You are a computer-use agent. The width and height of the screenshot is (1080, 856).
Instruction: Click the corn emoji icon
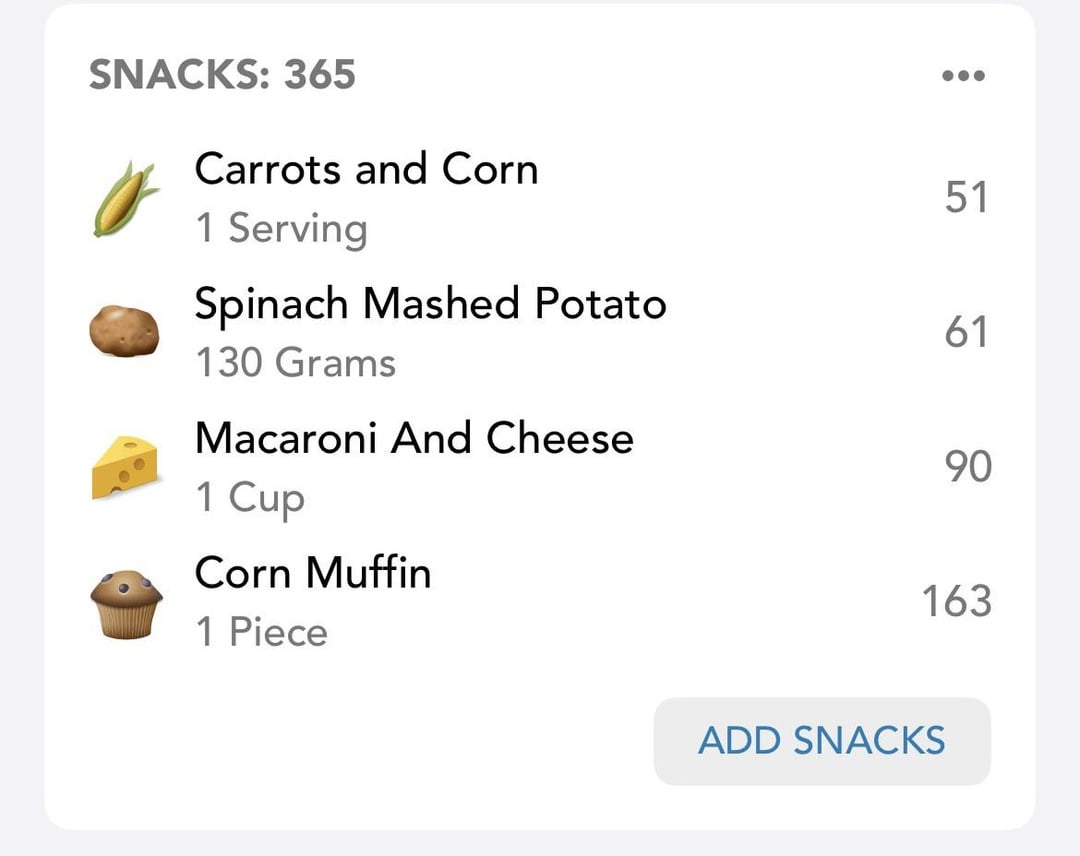125,198
